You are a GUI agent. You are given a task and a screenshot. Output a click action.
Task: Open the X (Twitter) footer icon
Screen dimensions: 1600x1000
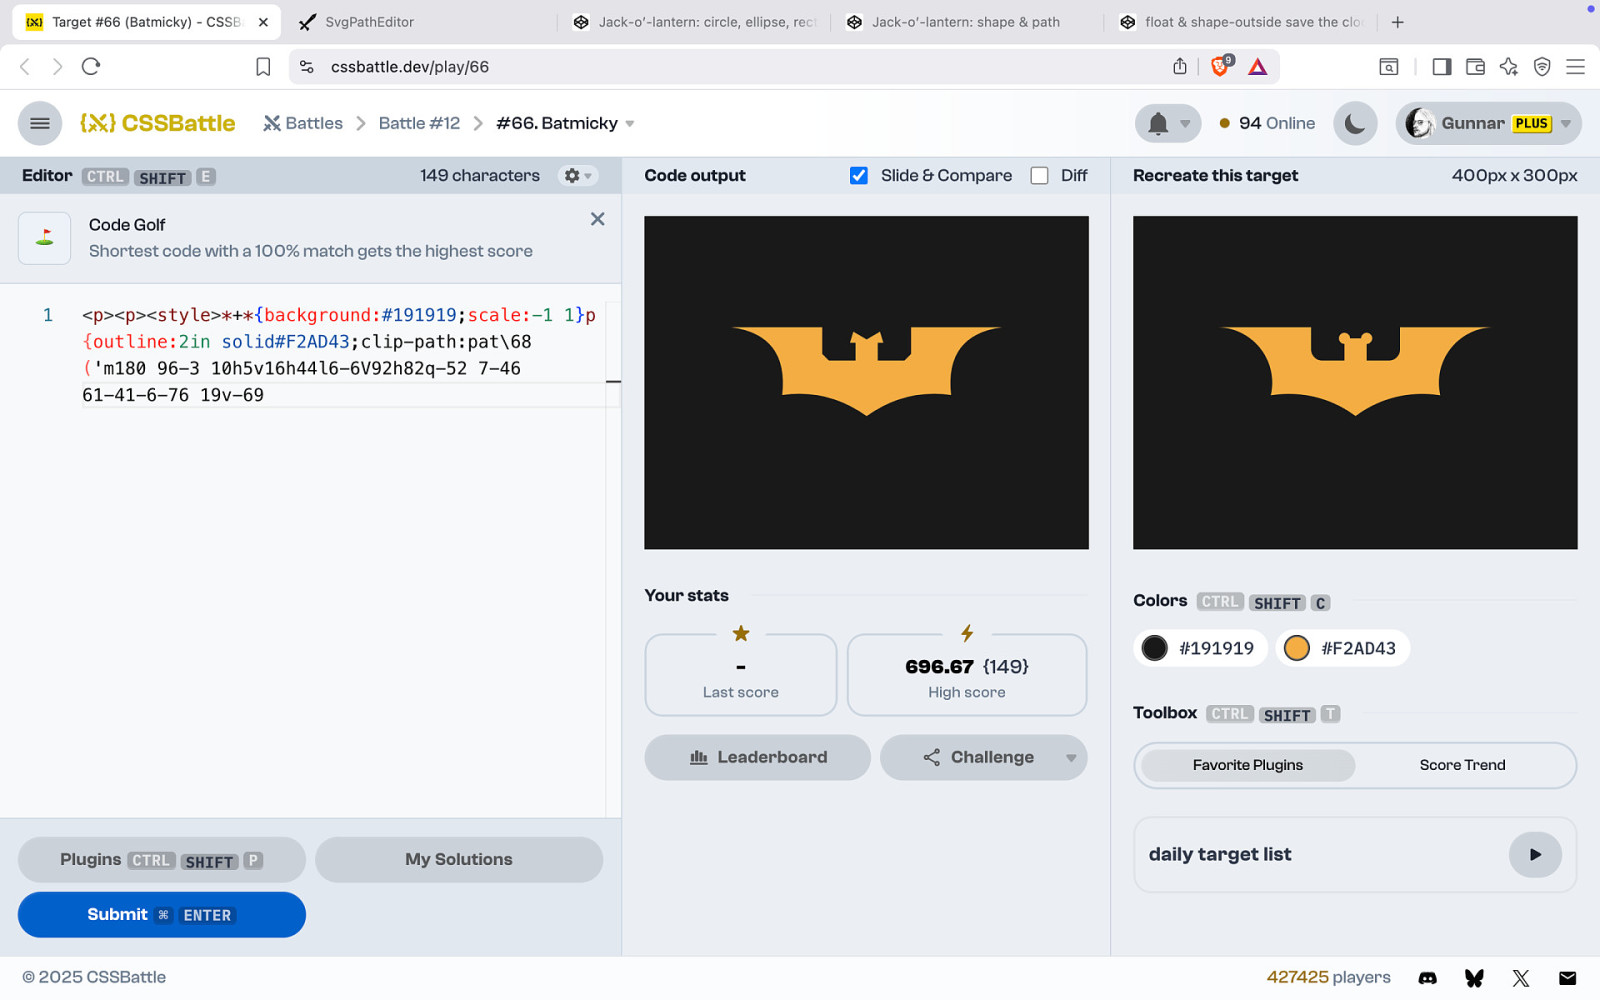click(x=1520, y=978)
